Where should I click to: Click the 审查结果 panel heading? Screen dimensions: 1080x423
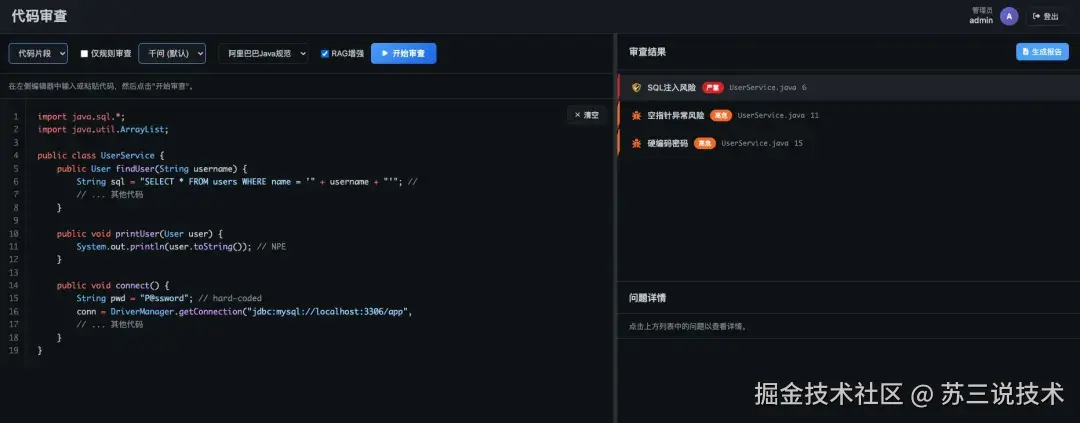pos(647,52)
